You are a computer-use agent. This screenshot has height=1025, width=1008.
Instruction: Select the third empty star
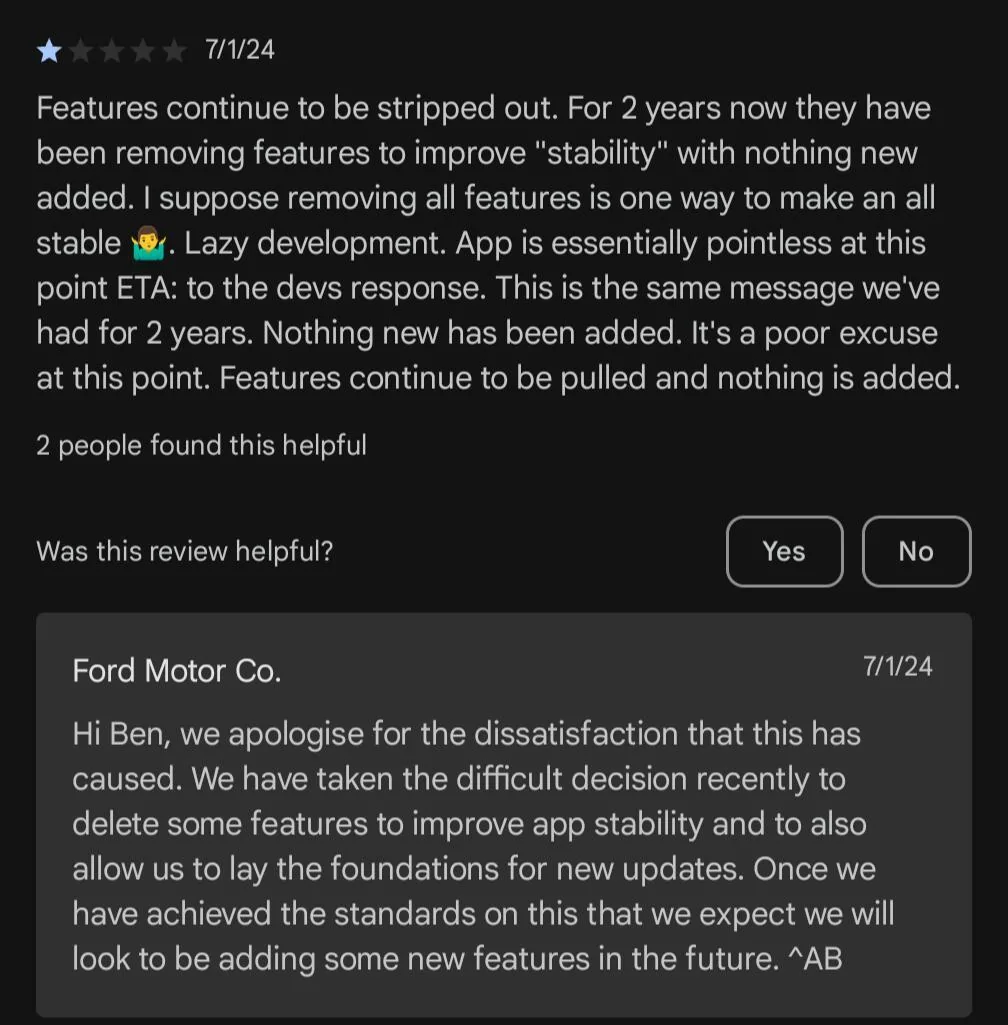pyautogui.click(x=112, y=50)
